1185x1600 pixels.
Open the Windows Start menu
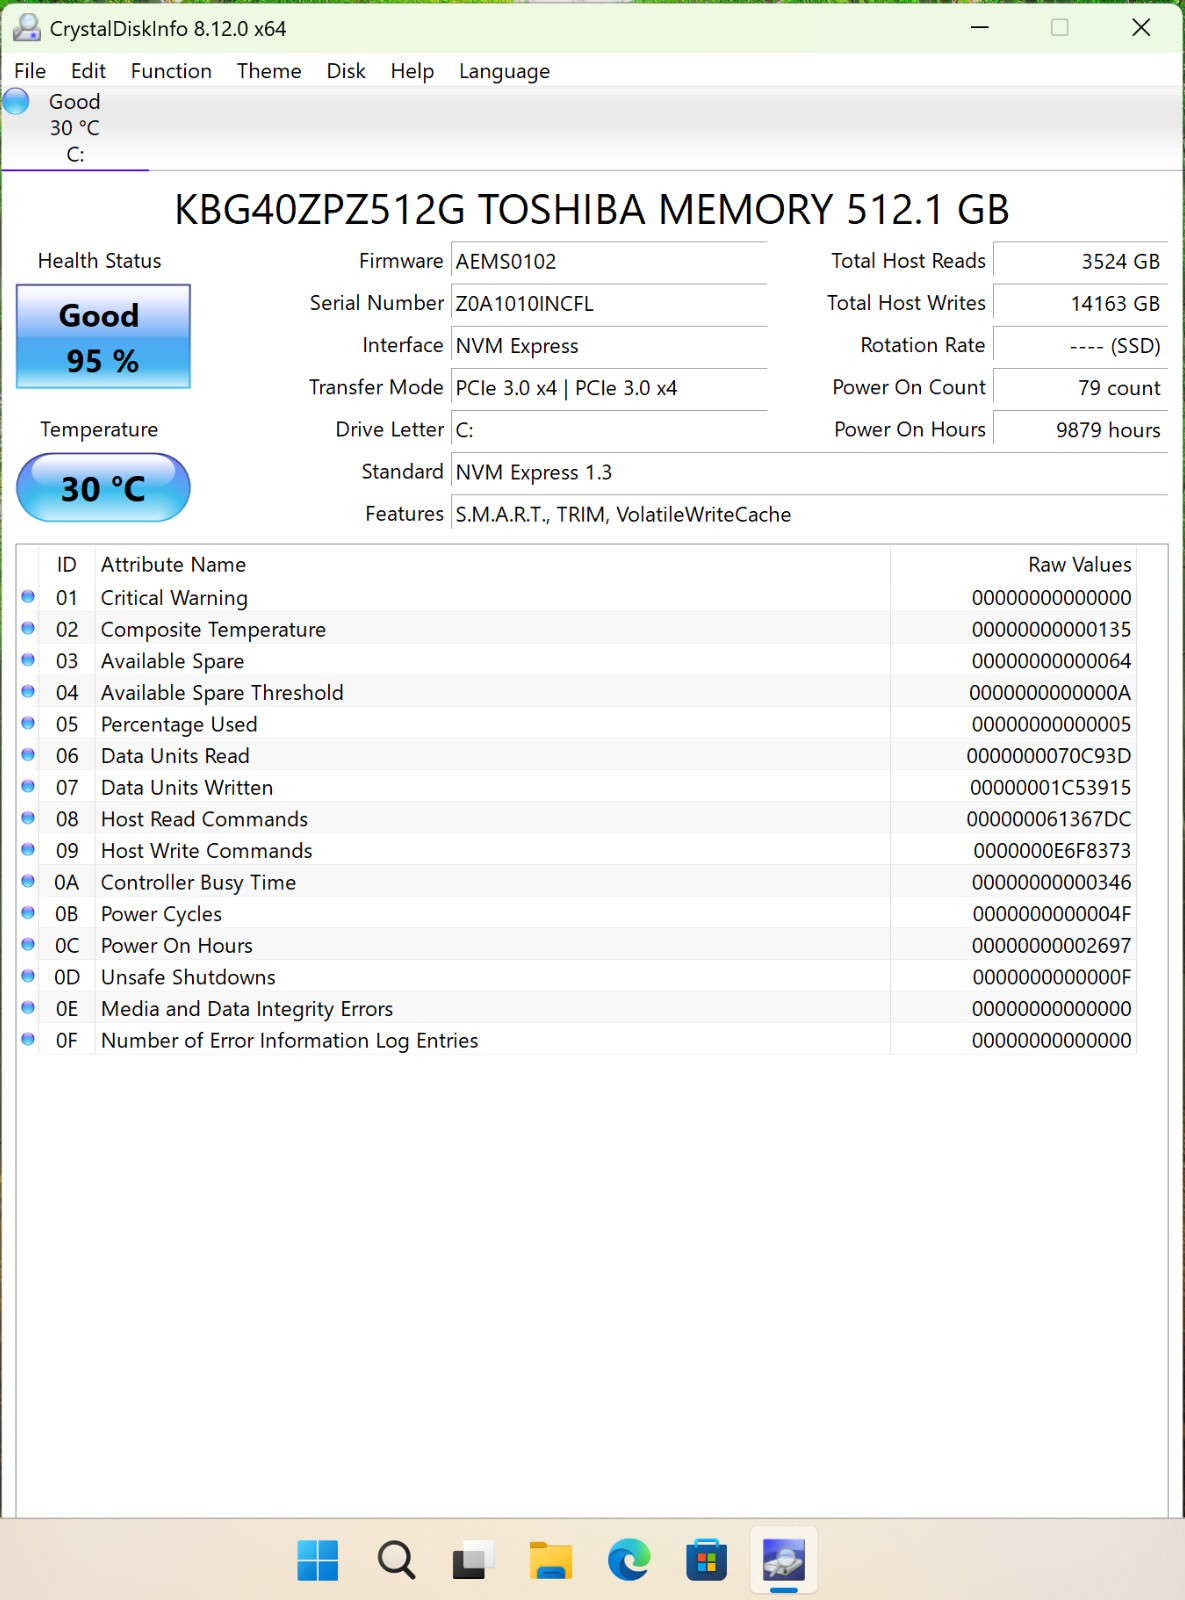click(x=318, y=1560)
